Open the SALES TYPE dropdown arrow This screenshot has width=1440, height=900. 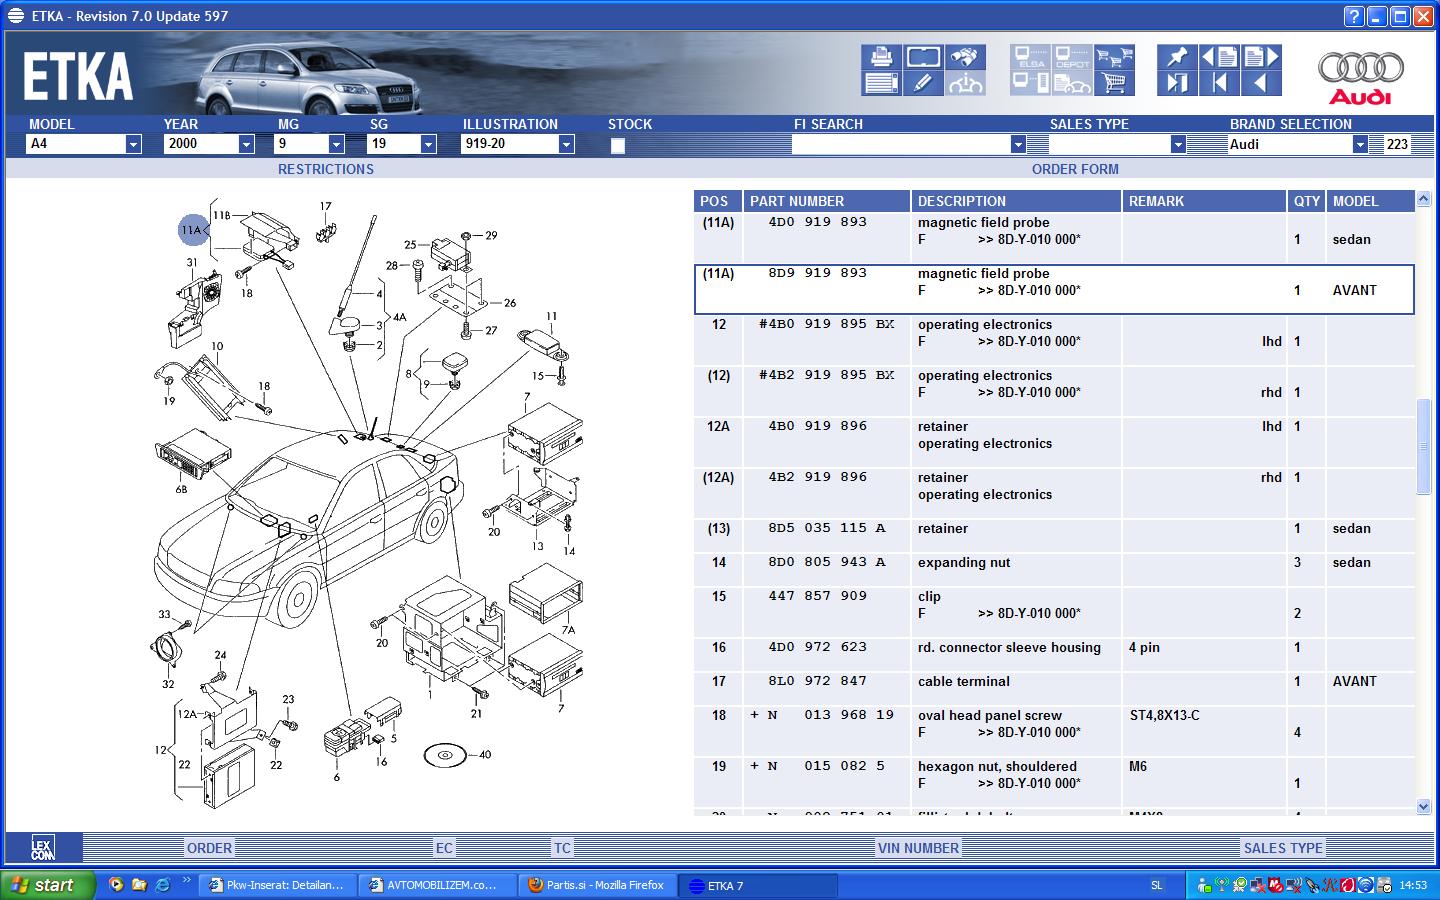click(1178, 145)
